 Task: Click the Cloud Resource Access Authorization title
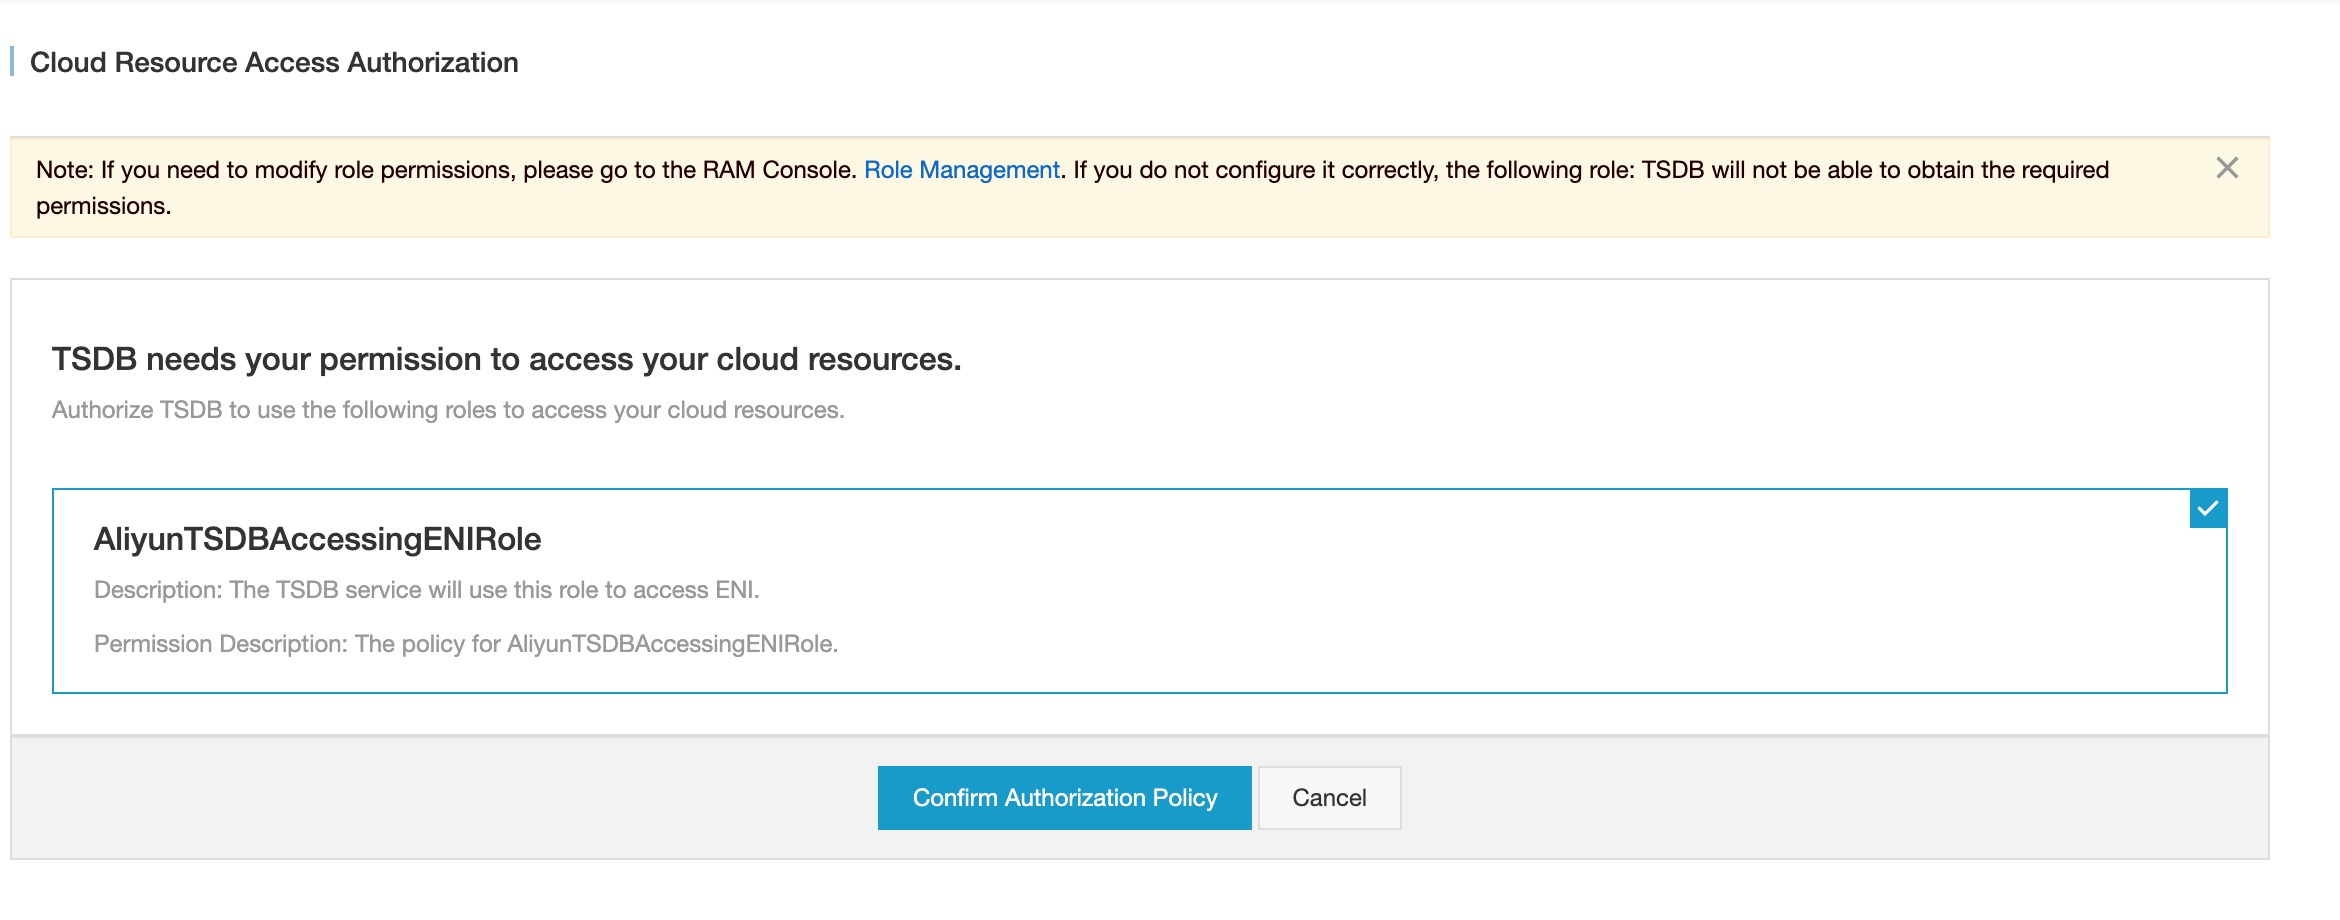pyautogui.click(x=274, y=62)
